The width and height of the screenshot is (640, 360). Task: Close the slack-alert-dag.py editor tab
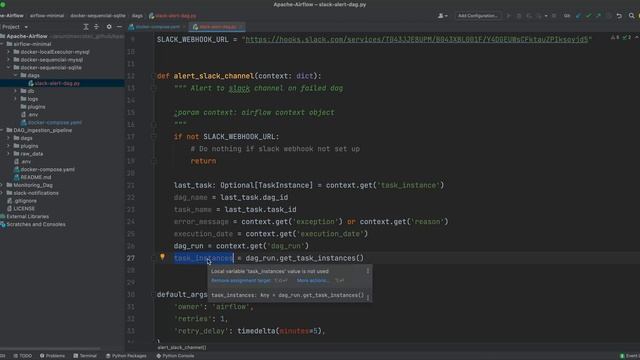(x=241, y=27)
